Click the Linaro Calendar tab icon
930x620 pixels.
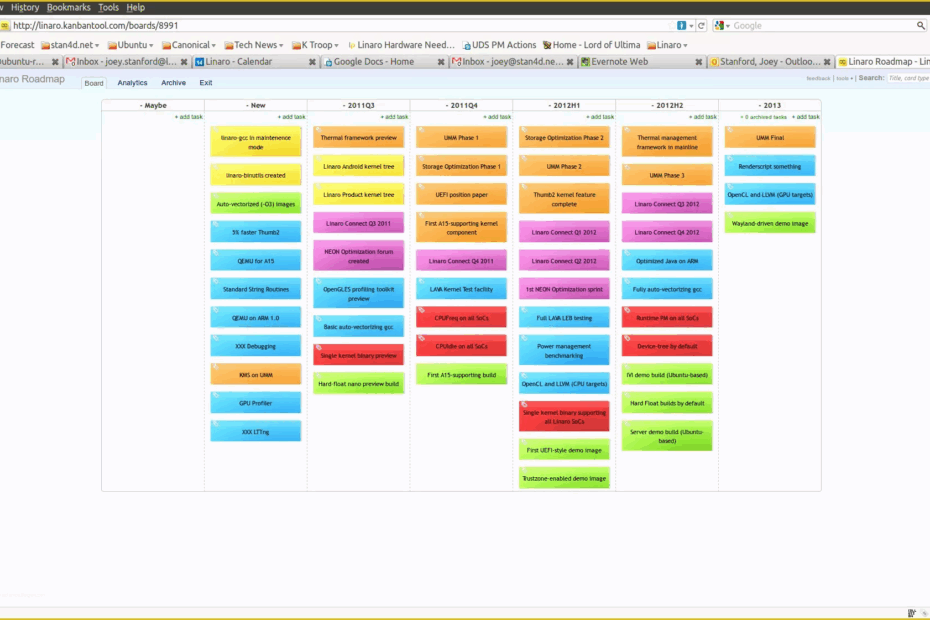point(198,60)
